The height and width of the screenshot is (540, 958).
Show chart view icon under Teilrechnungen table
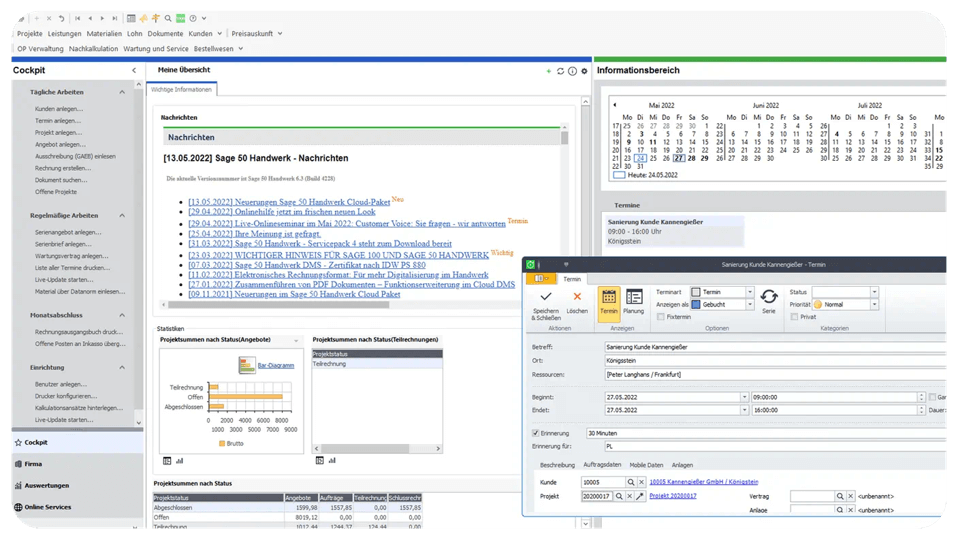(x=332, y=461)
